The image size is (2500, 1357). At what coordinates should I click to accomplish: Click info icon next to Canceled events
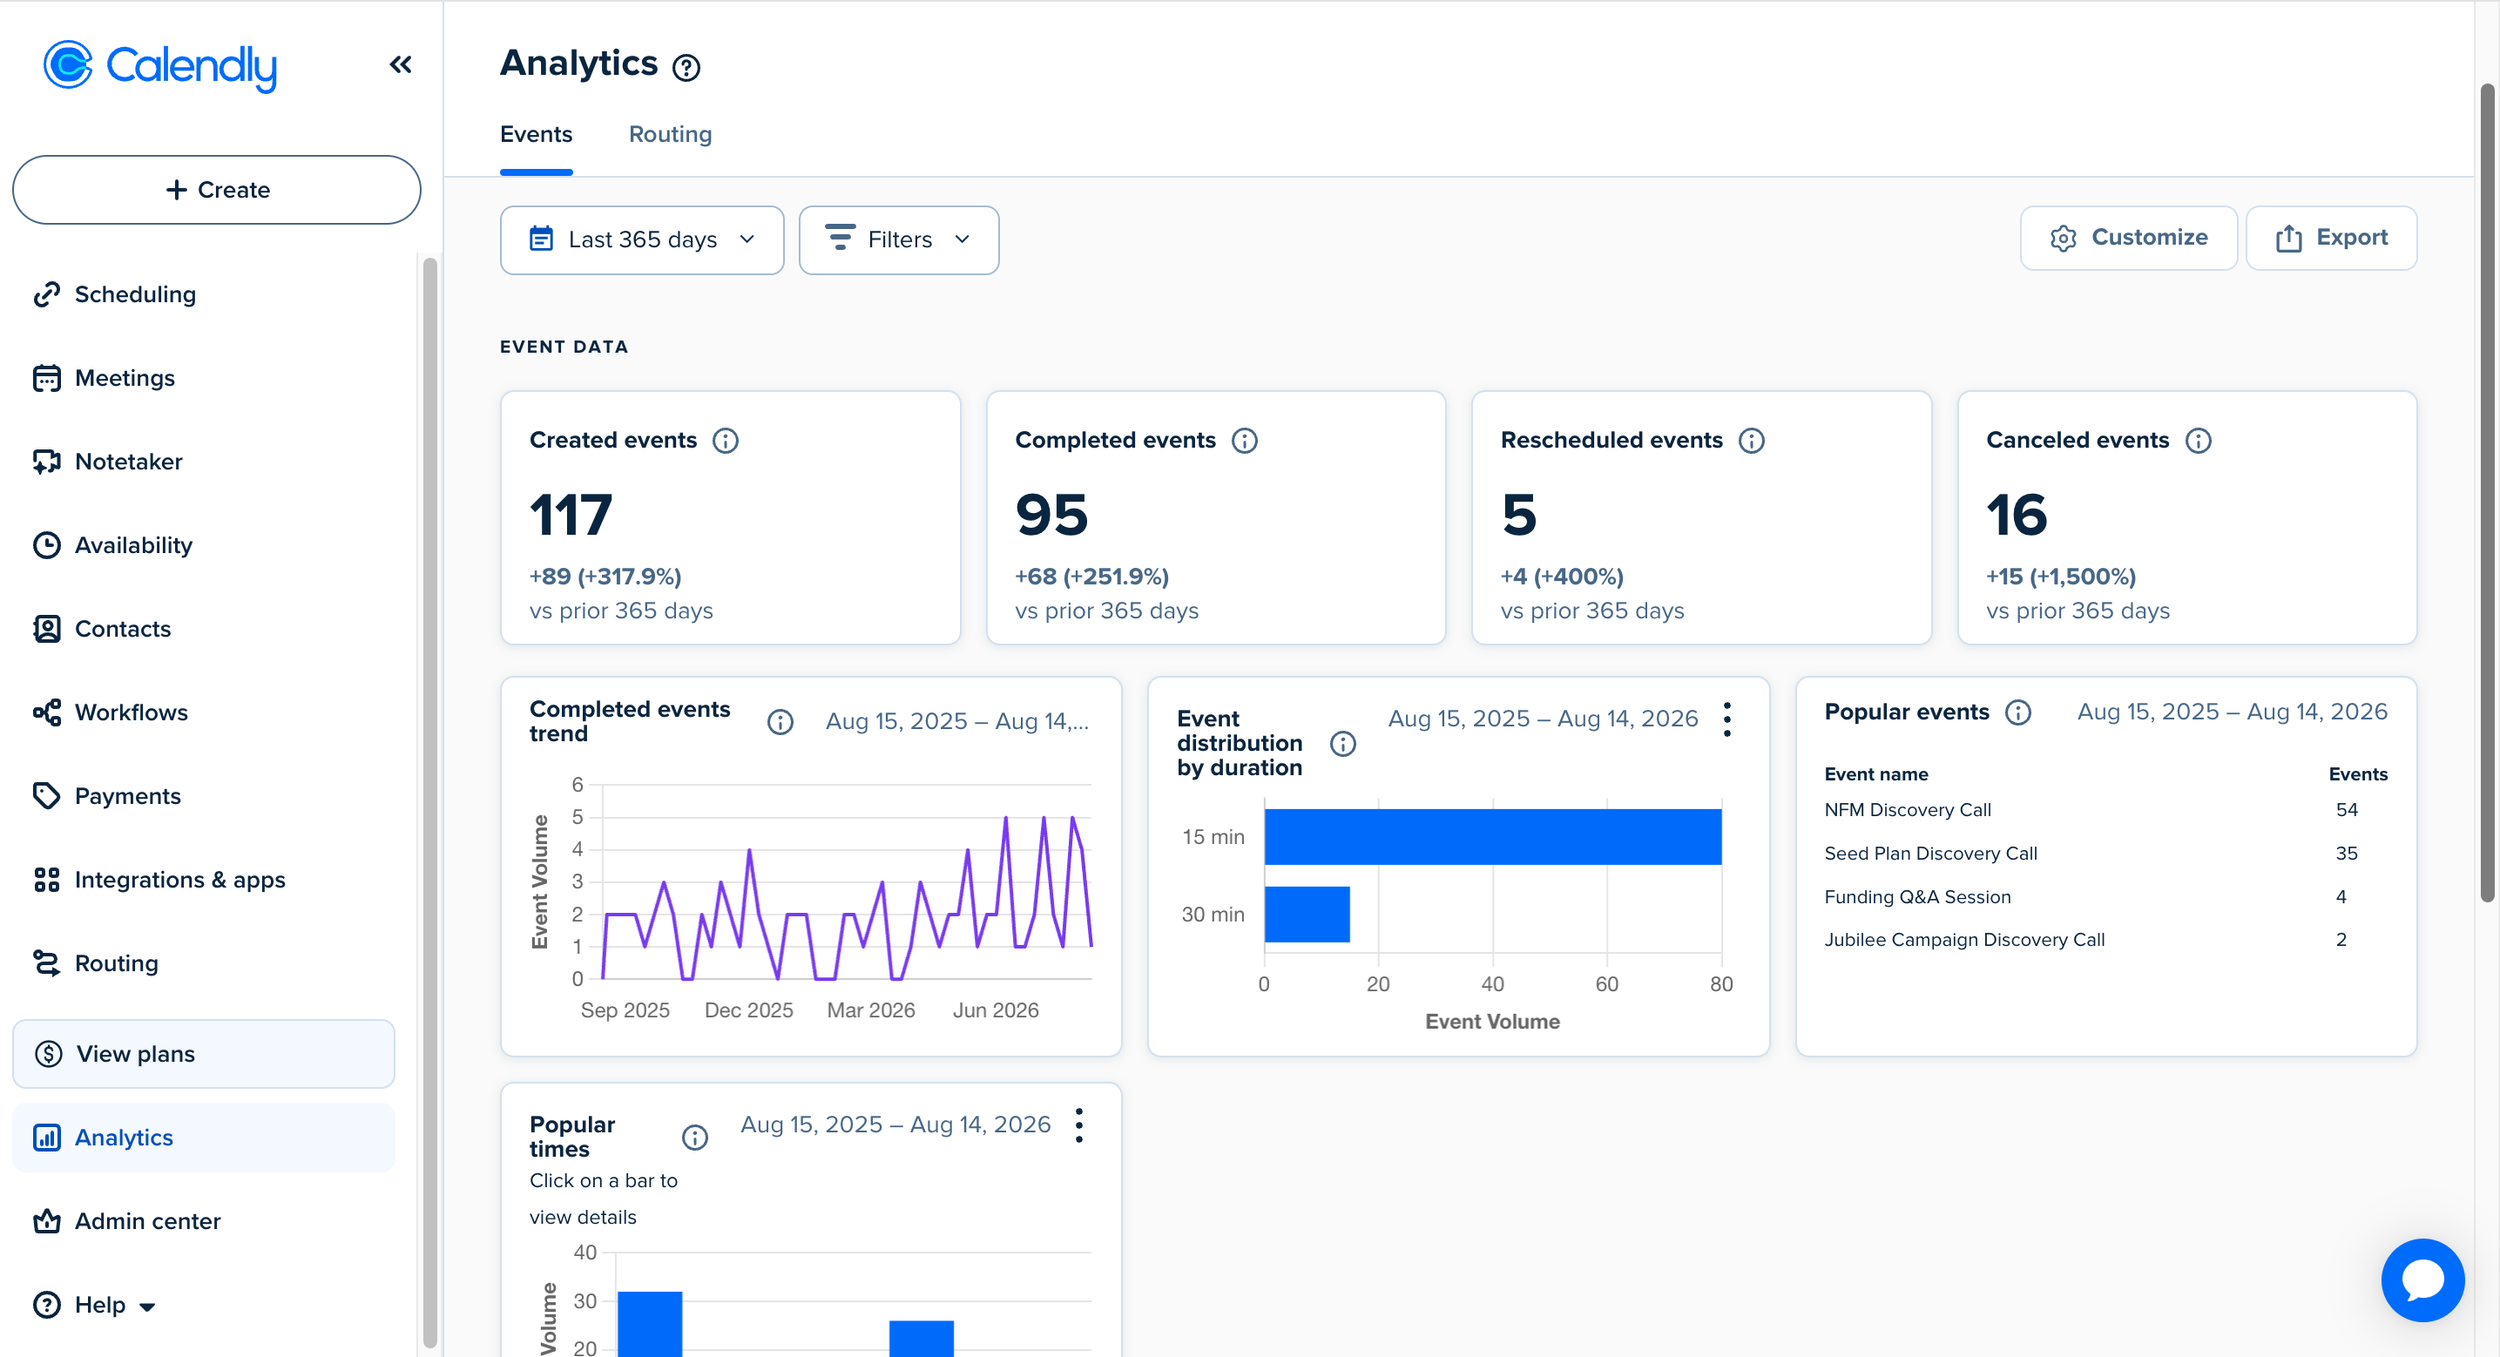point(2198,440)
